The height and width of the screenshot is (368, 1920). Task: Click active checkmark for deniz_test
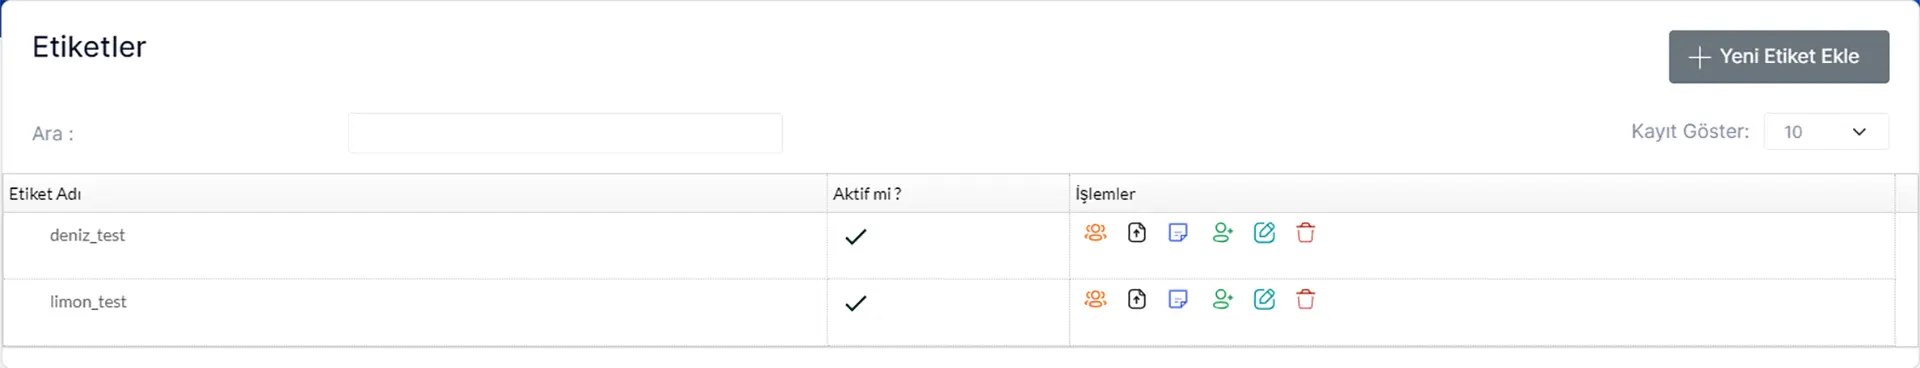pos(855,237)
